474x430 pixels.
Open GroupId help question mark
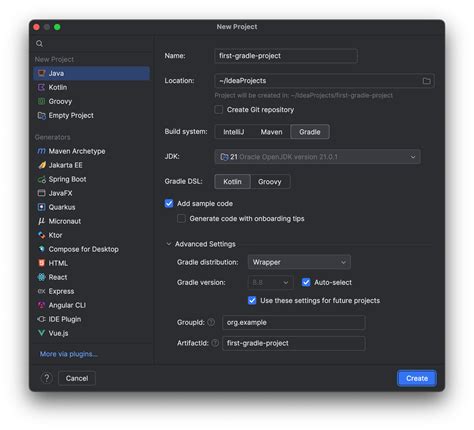coord(211,322)
